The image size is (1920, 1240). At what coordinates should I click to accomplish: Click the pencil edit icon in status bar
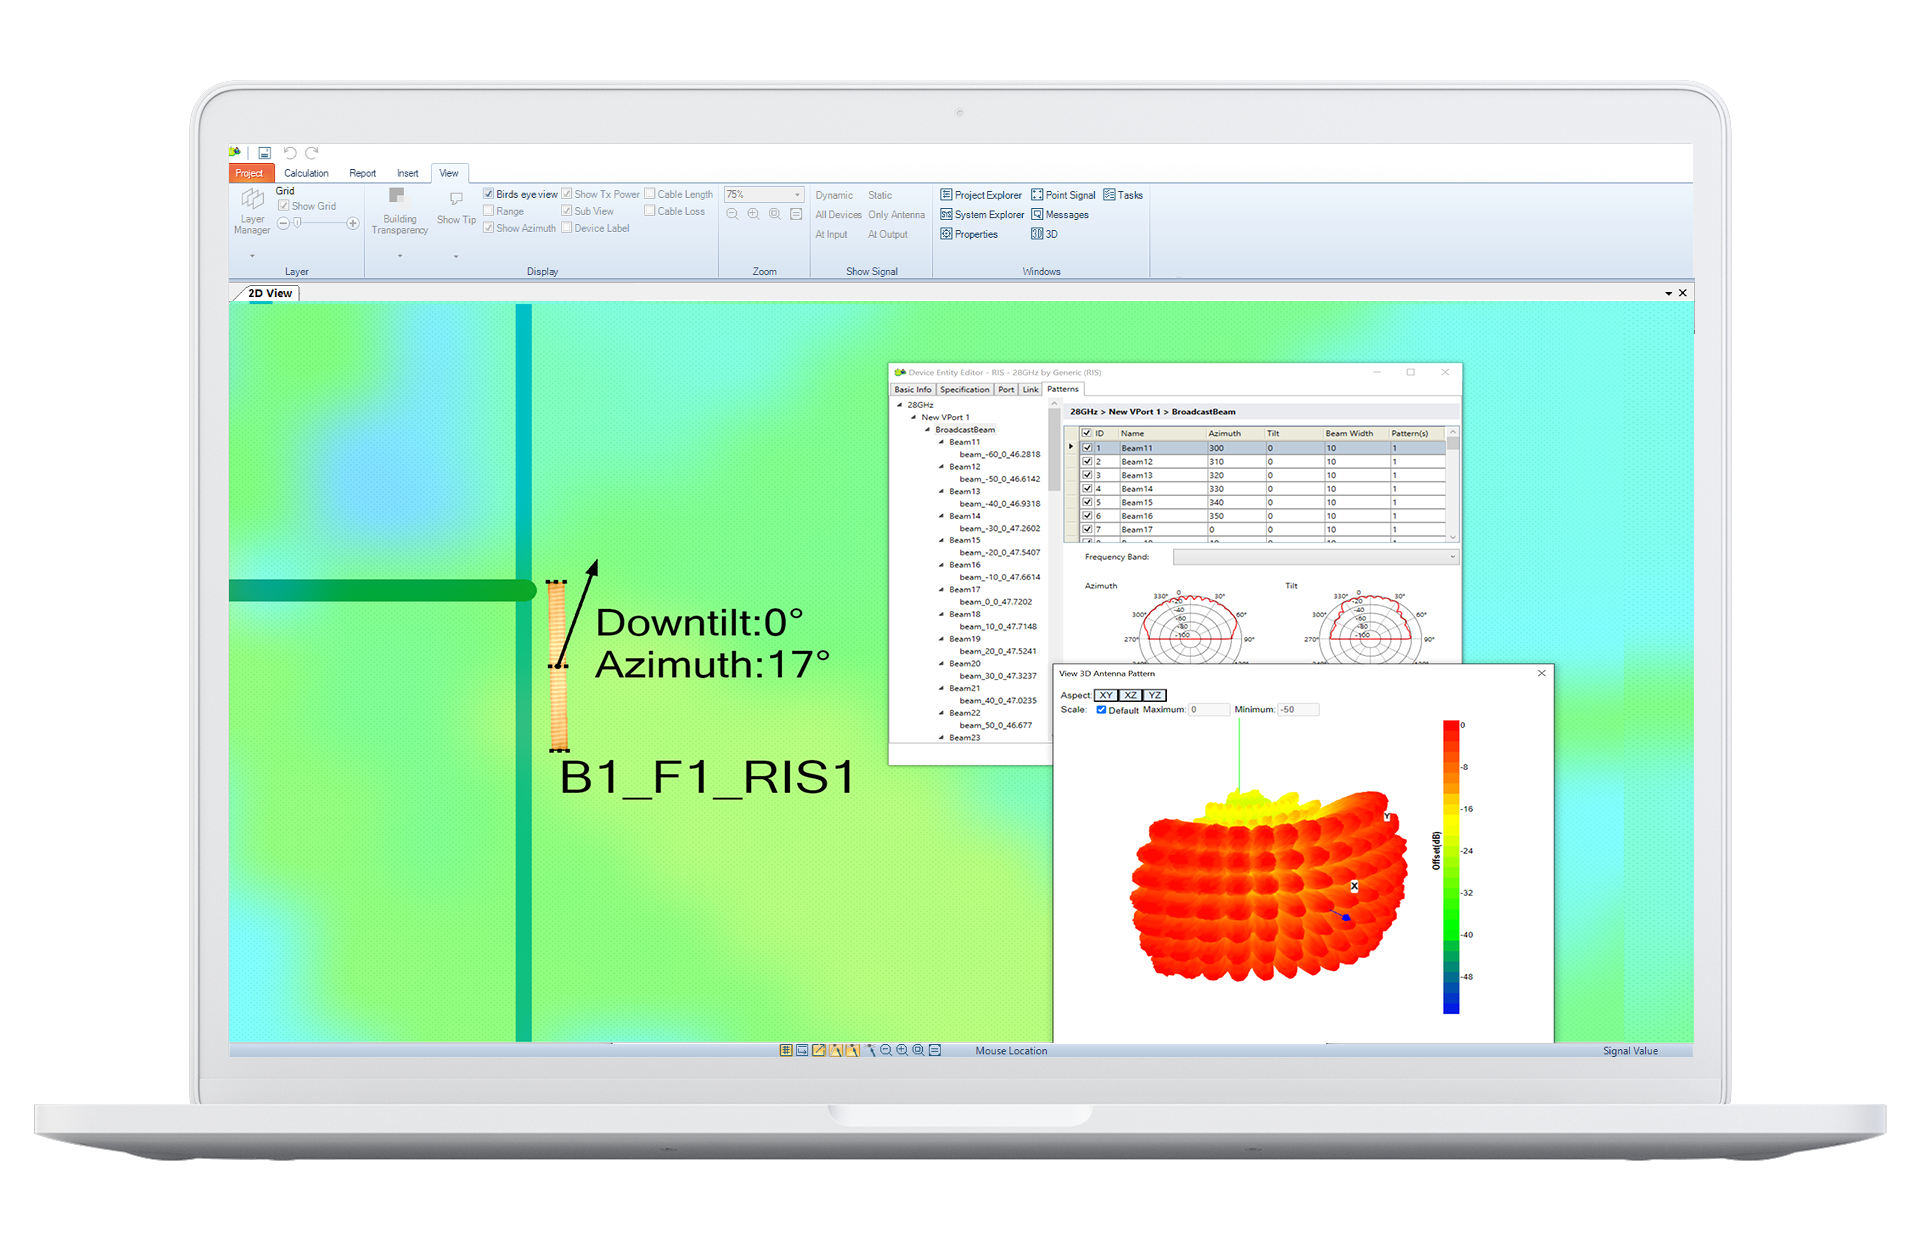point(819,1050)
